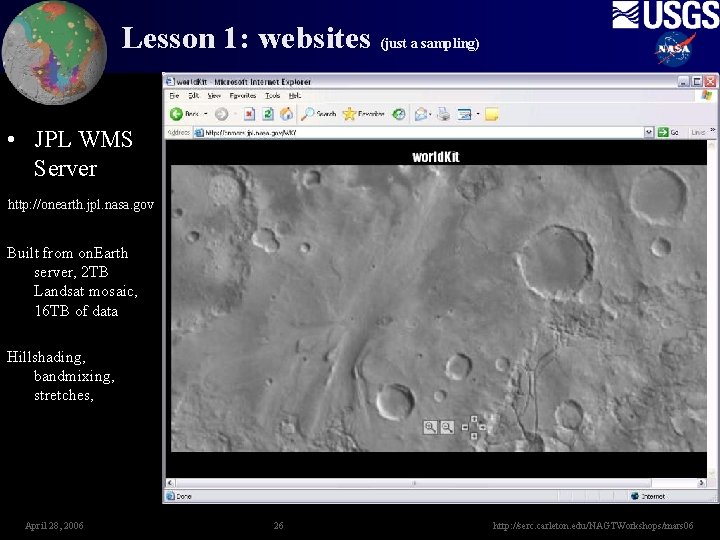Image resolution: width=720 pixels, height=540 pixels.
Task: Open the onearth.jpl.nasa.gov link
Action: pos(81,204)
